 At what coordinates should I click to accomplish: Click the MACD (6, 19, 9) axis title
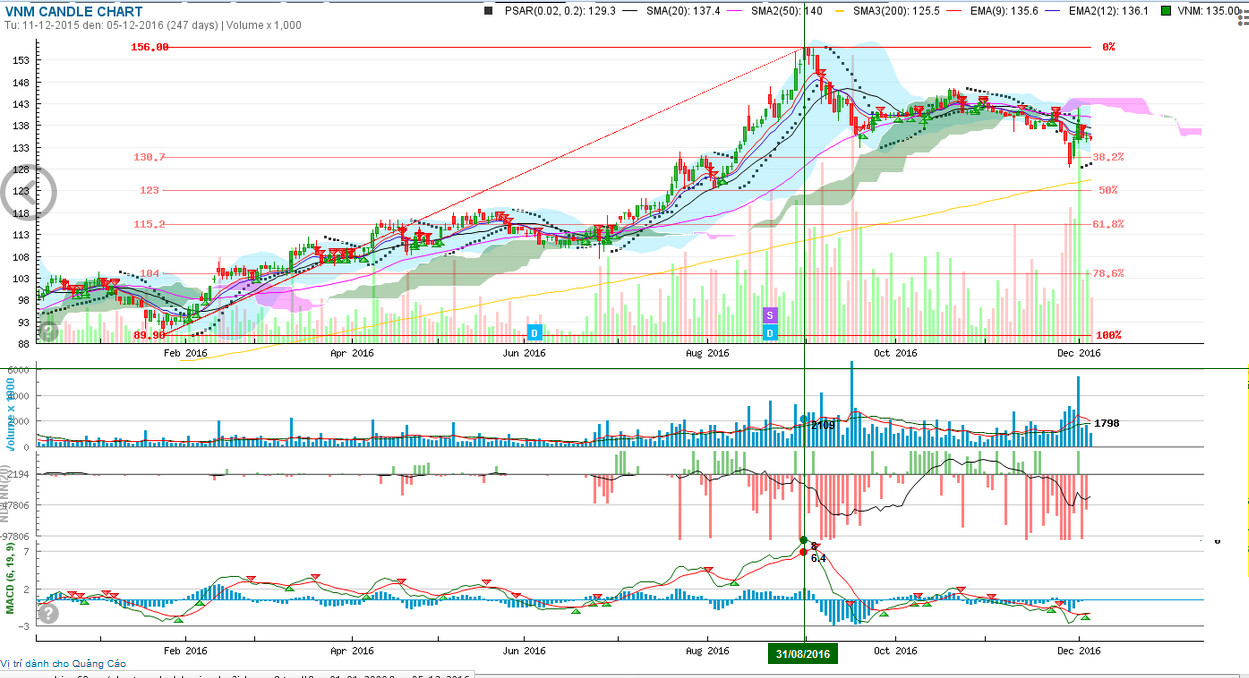10,577
